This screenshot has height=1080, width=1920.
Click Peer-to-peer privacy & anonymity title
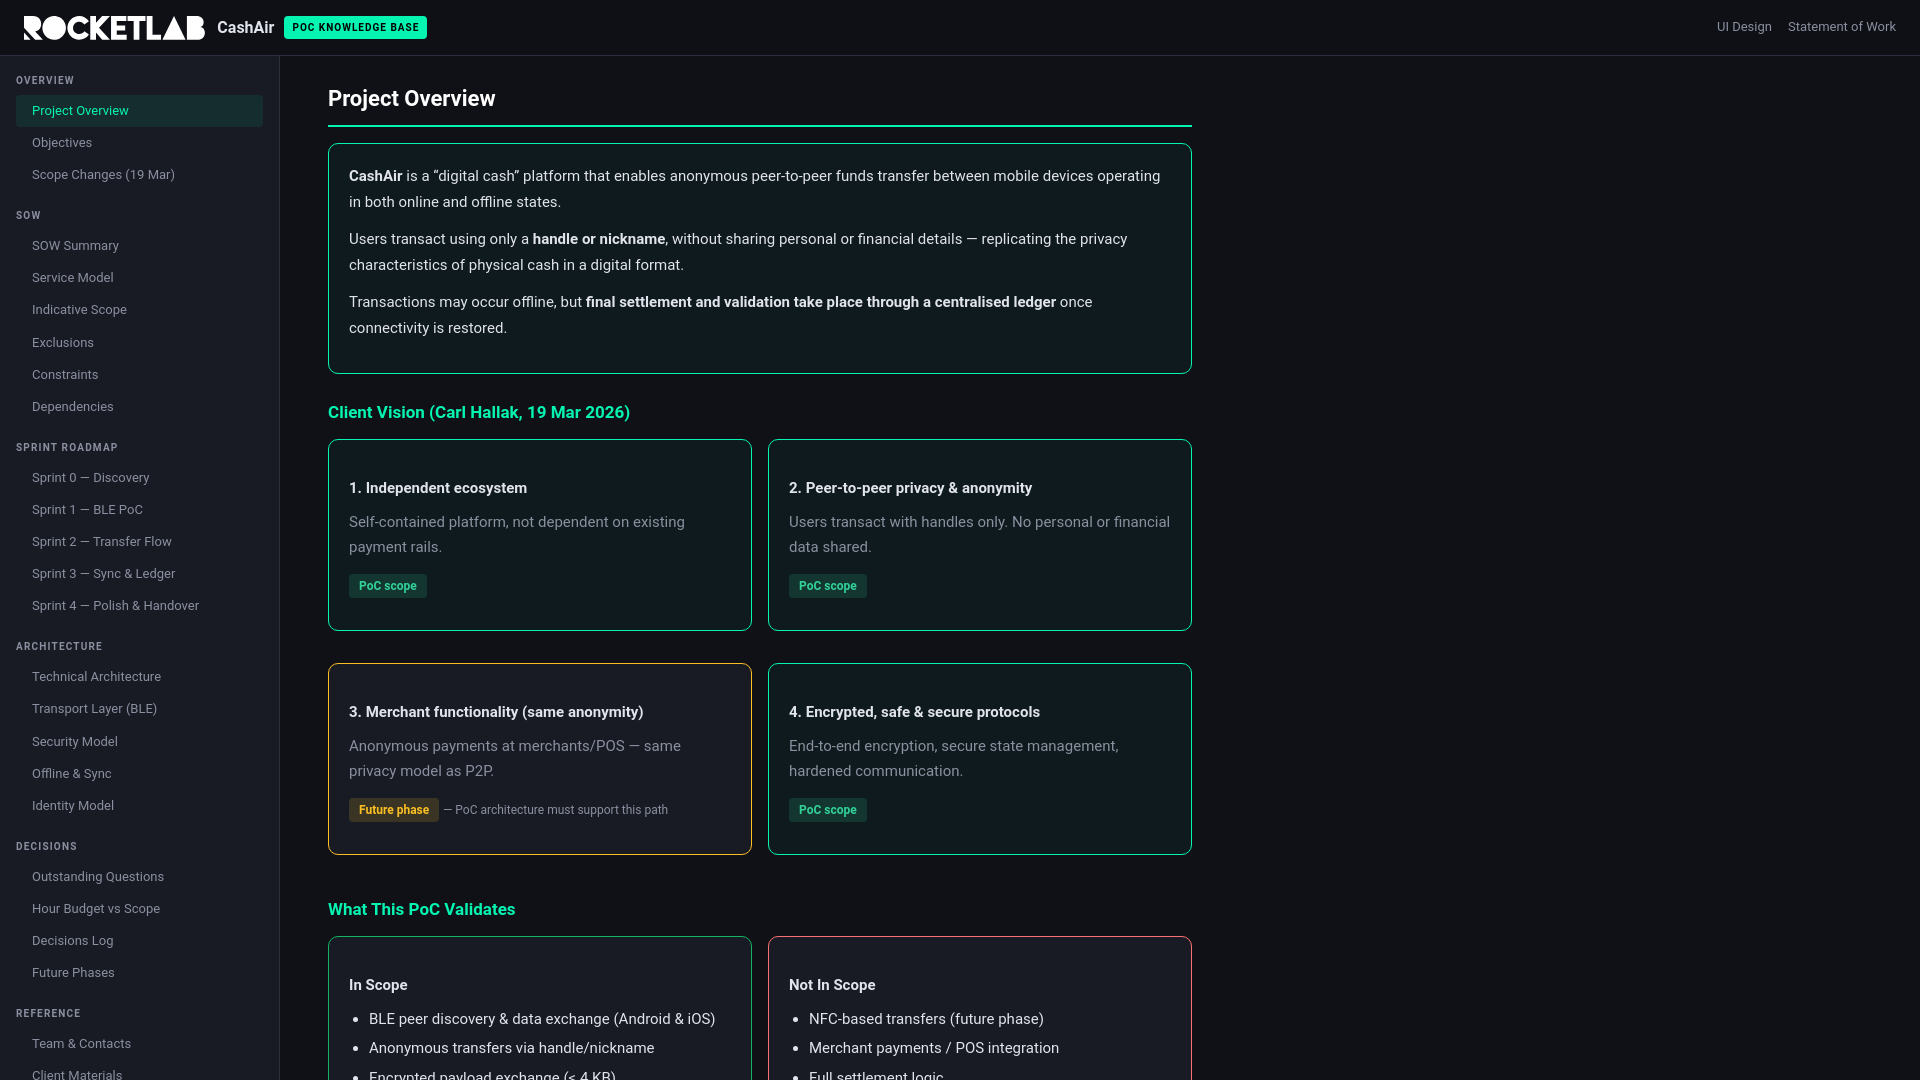910,488
